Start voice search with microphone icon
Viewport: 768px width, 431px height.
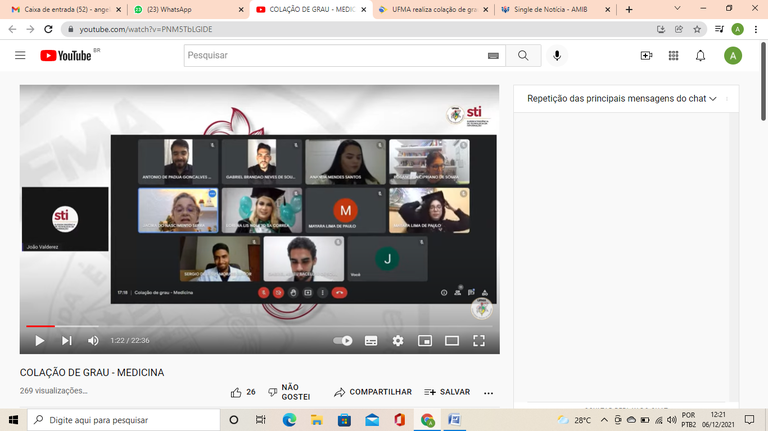[x=558, y=56]
